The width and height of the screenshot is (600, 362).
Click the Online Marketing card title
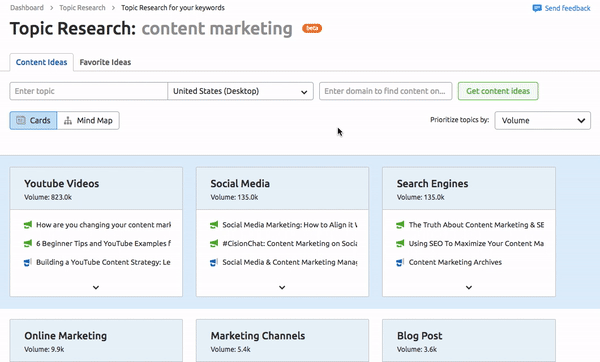[x=65, y=336]
